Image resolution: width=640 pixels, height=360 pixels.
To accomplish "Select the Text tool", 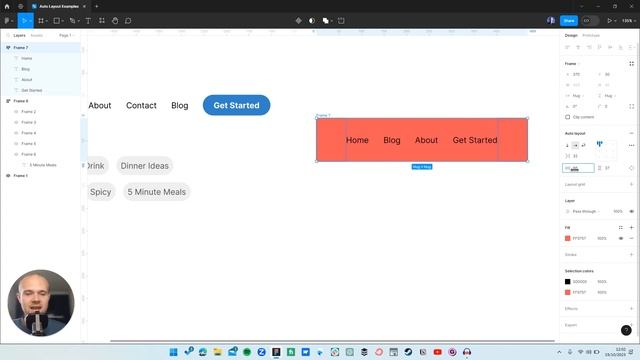I will pos(88,20).
